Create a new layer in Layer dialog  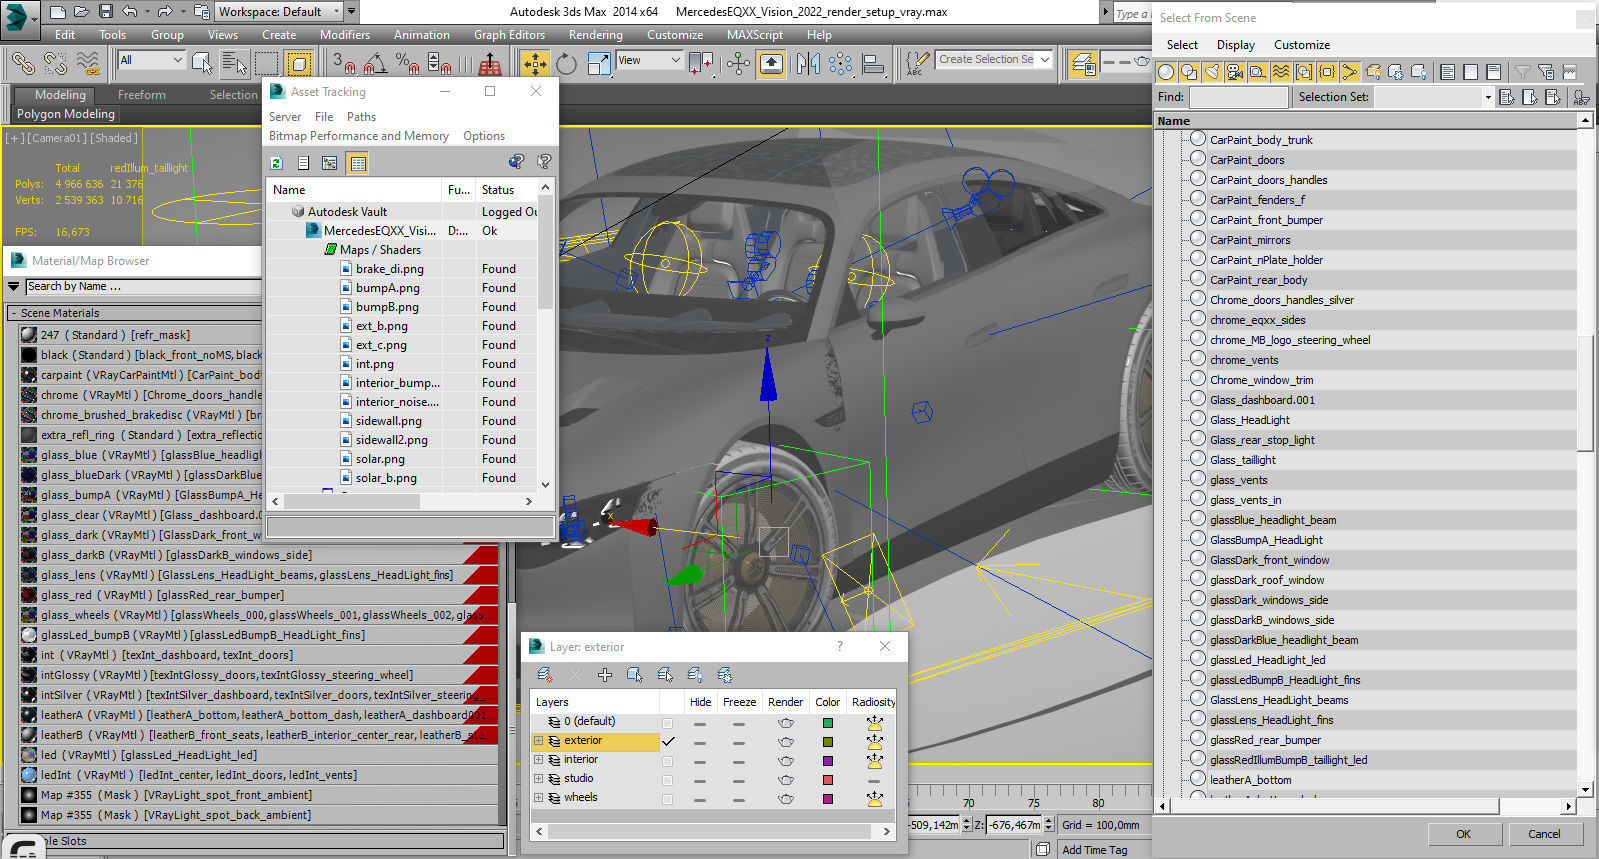tap(544, 675)
